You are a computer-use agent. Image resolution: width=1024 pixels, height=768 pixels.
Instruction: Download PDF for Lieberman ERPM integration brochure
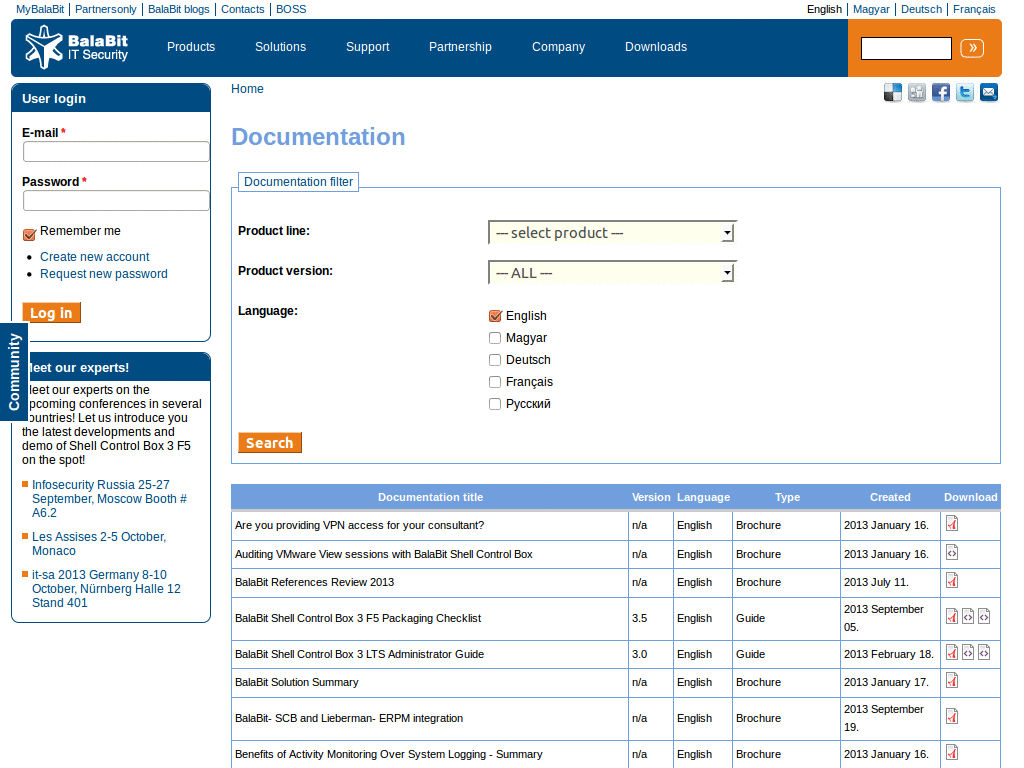(x=952, y=716)
